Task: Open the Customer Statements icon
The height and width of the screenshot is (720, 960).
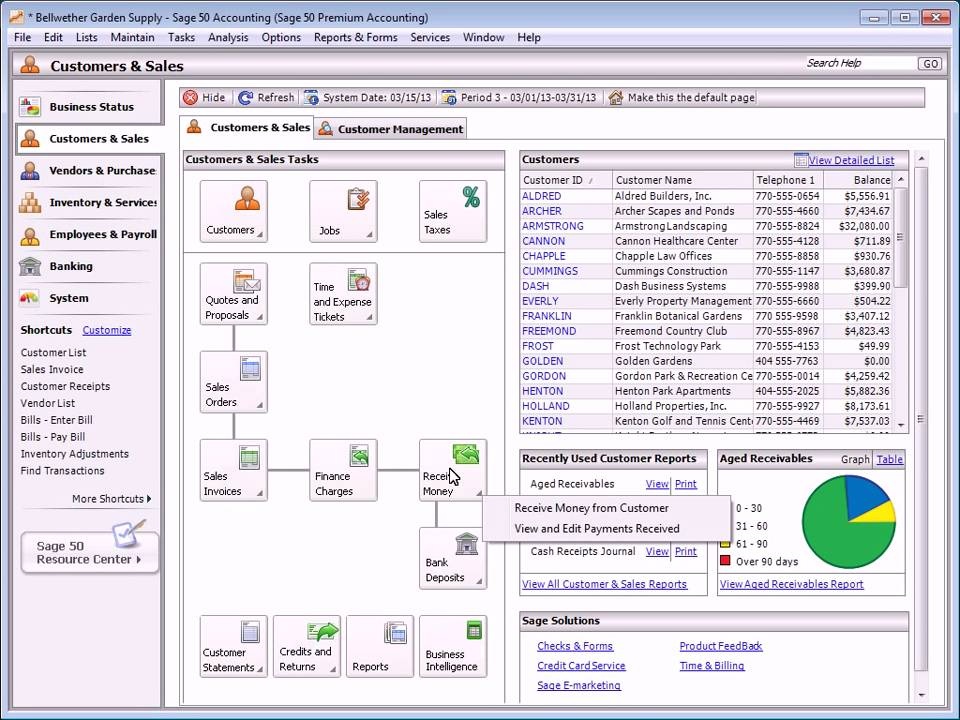Action: tap(233, 647)
